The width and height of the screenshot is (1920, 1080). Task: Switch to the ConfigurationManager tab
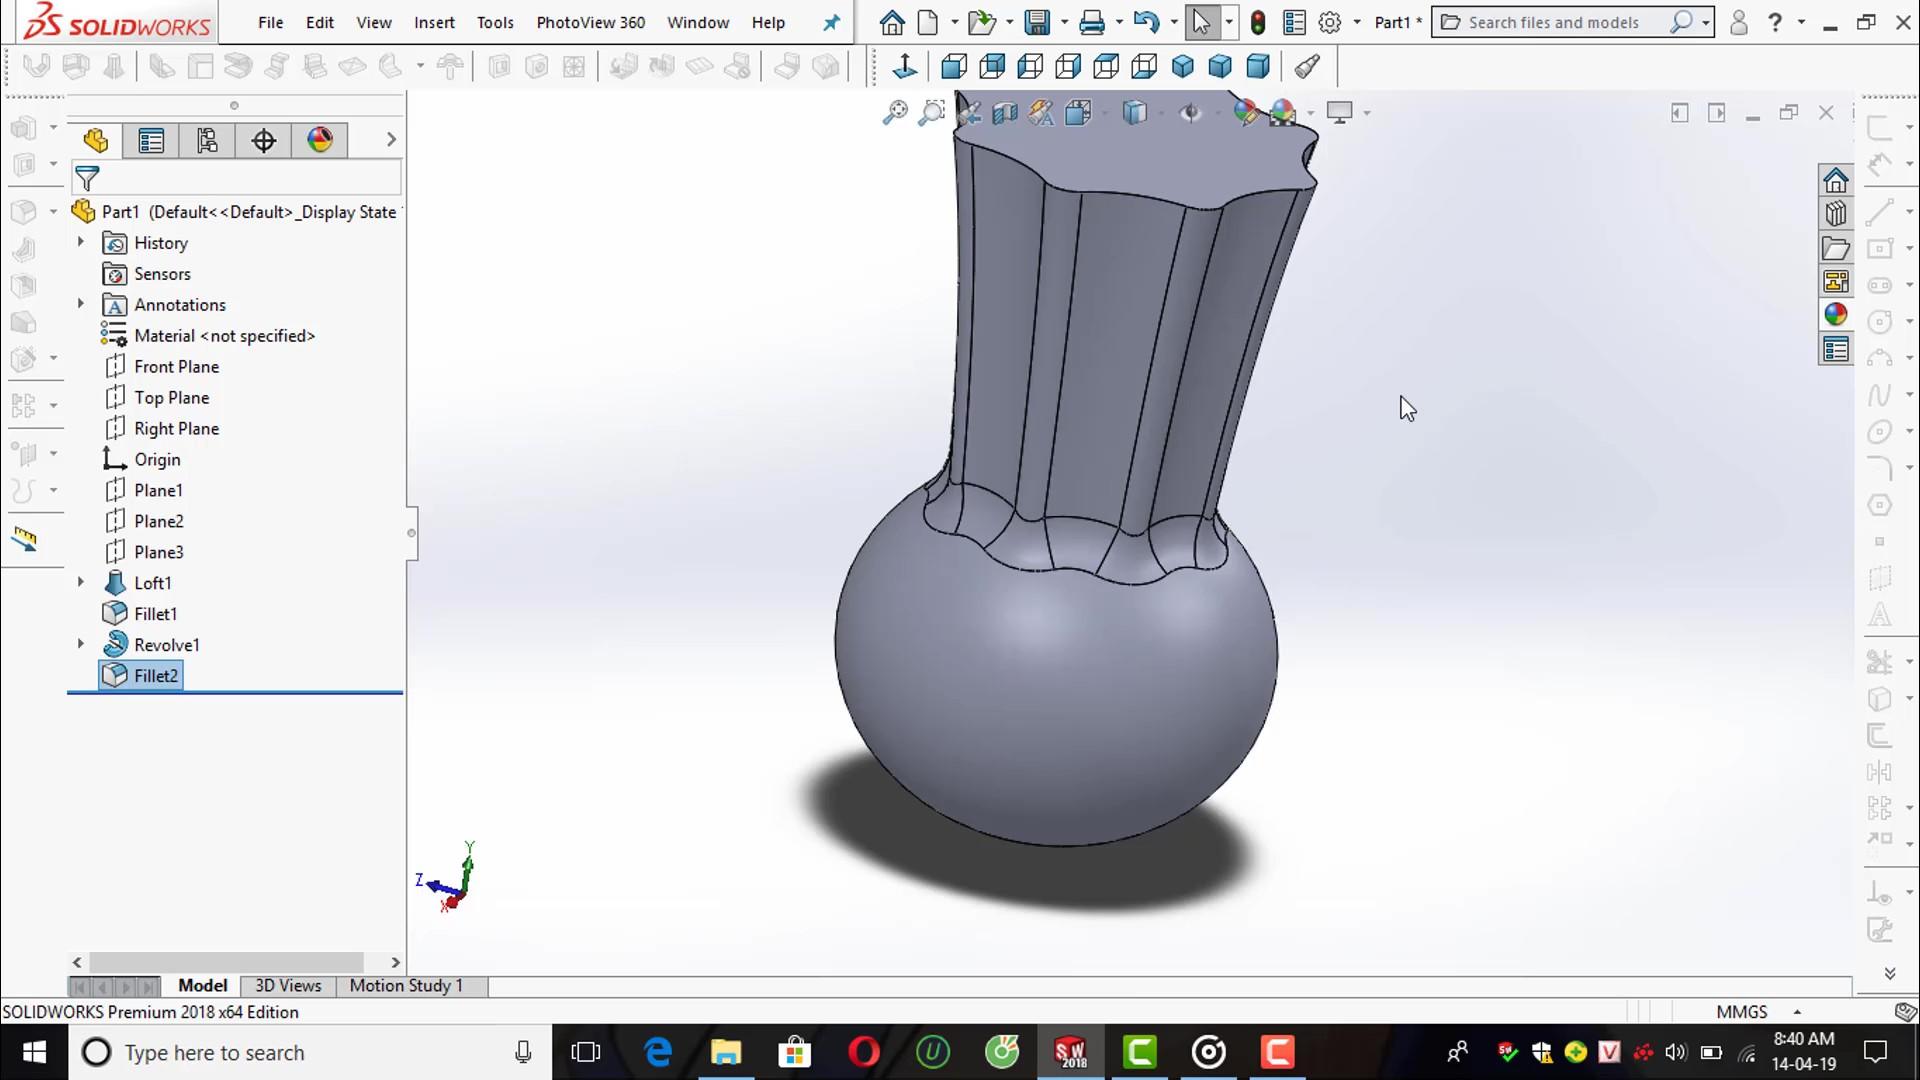pyautogui.click(x=207, y=140)
